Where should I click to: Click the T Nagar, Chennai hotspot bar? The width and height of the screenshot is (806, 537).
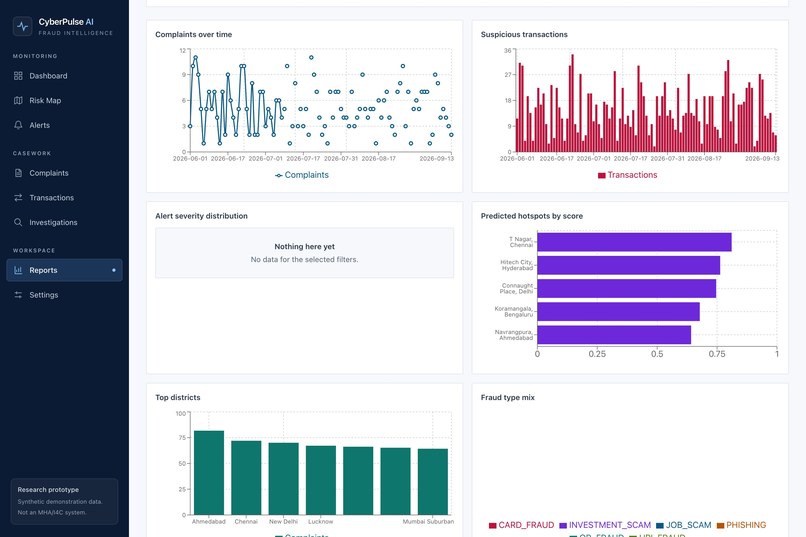click(634, 242)
